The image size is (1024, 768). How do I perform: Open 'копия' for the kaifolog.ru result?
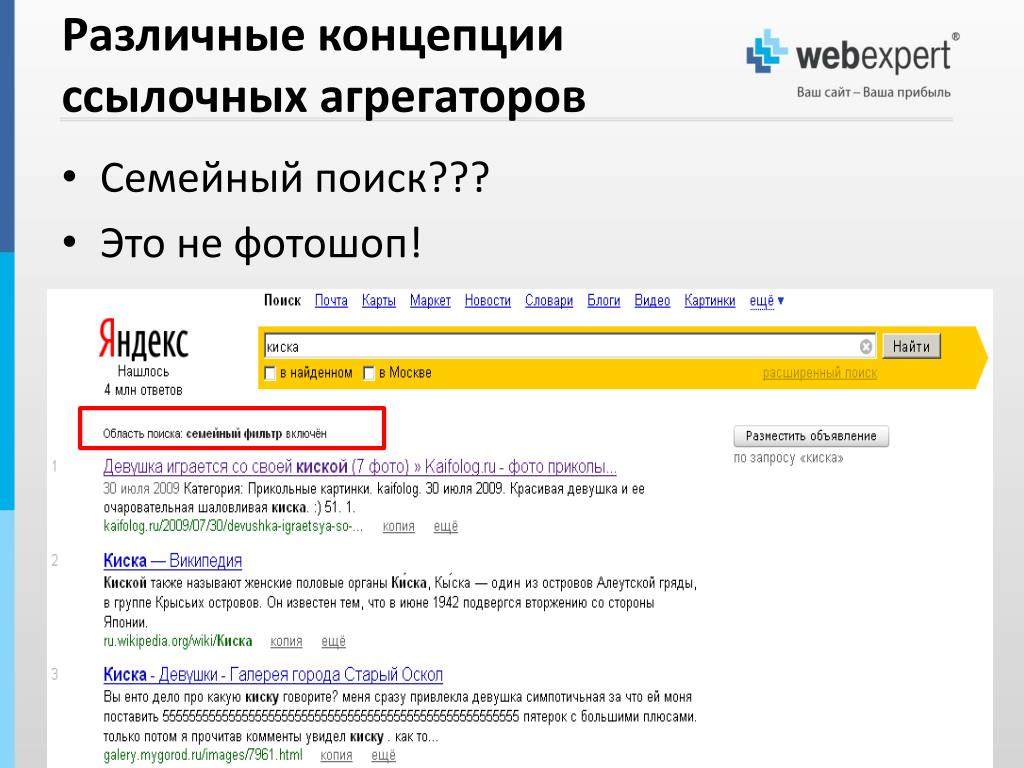point(398,526)
